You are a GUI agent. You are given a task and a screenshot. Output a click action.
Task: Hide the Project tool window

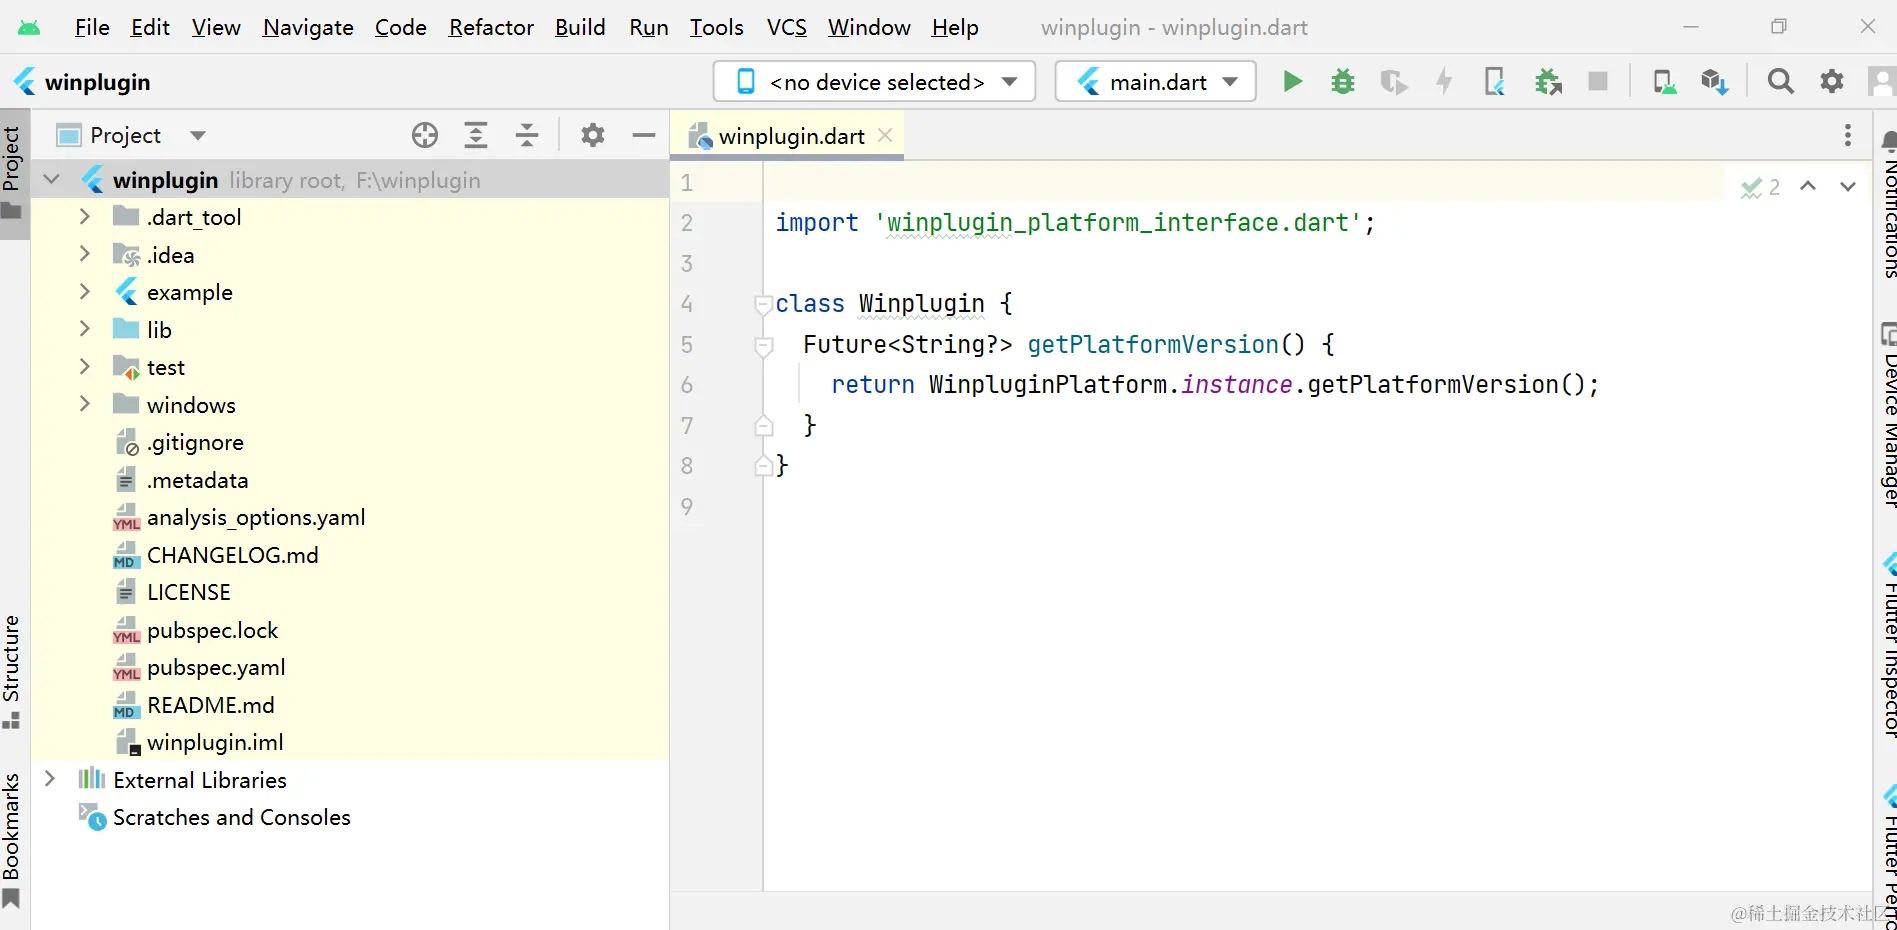tap(644, 135)
